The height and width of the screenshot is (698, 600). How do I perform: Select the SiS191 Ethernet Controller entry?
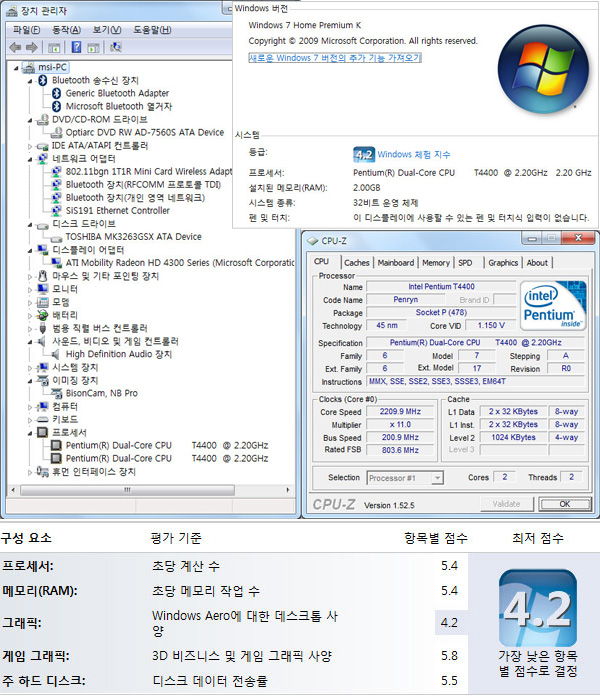(118, 211)
